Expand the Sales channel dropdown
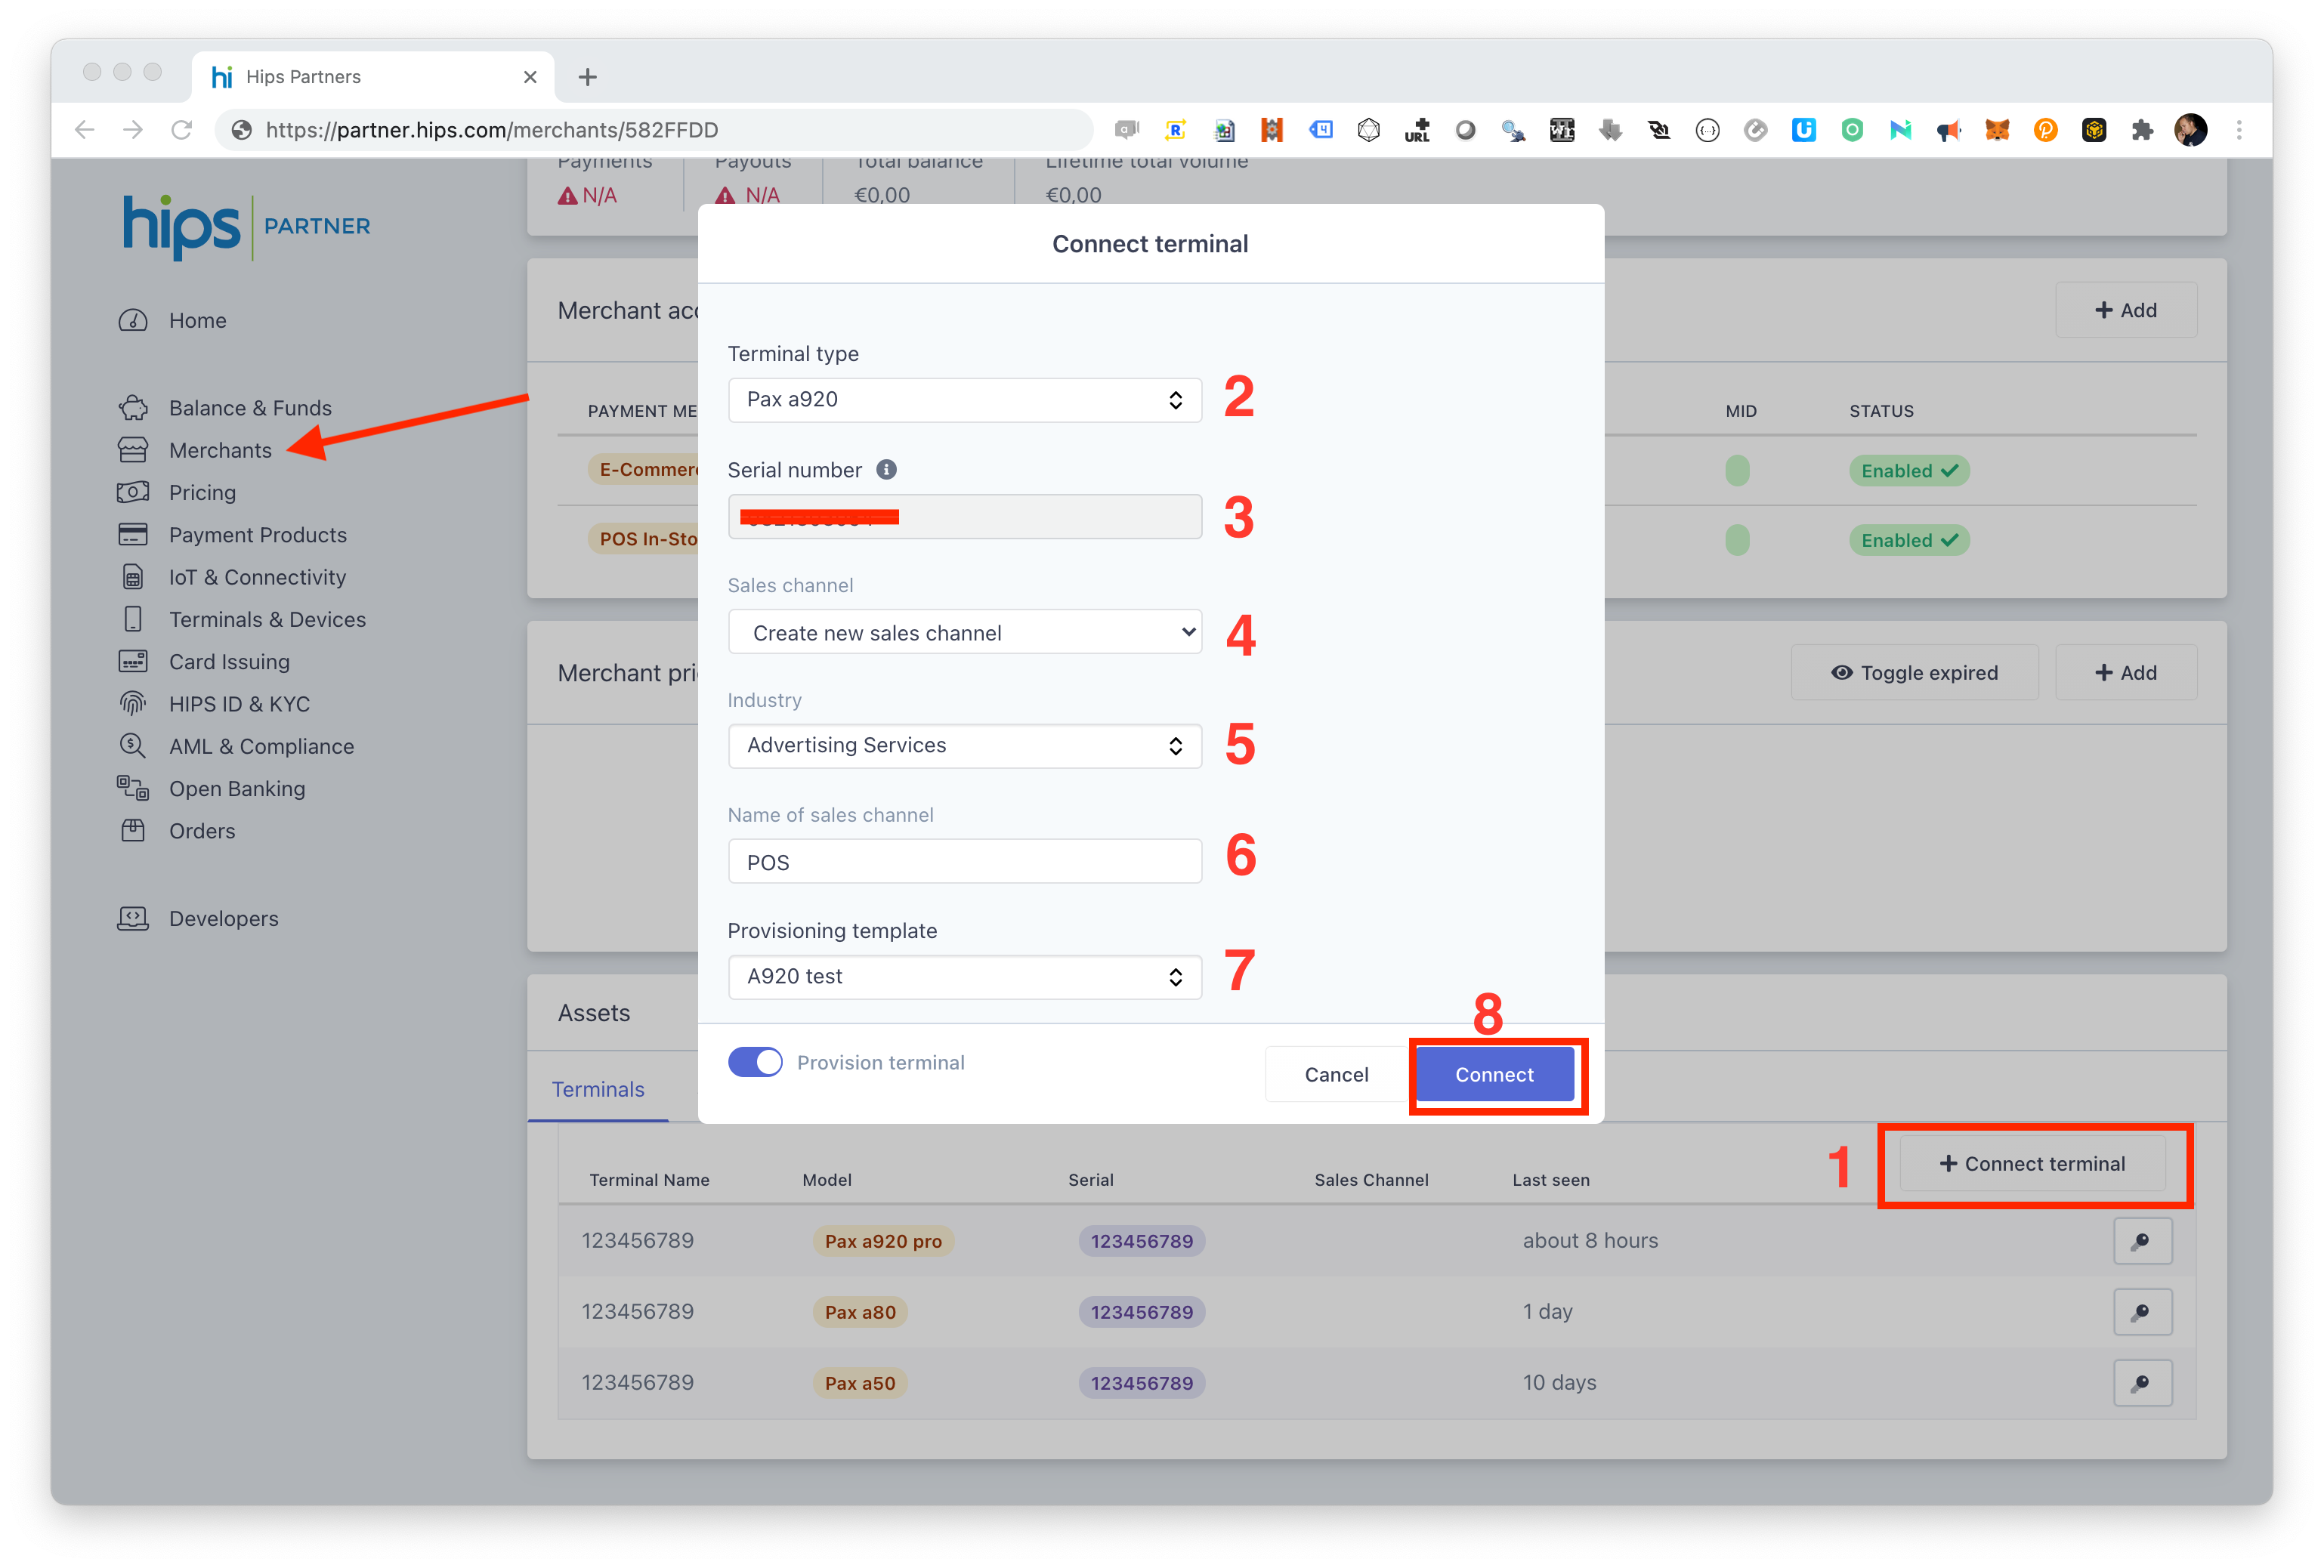The width and height of the screenshot is (2324, 1568). tap(964, 632)
